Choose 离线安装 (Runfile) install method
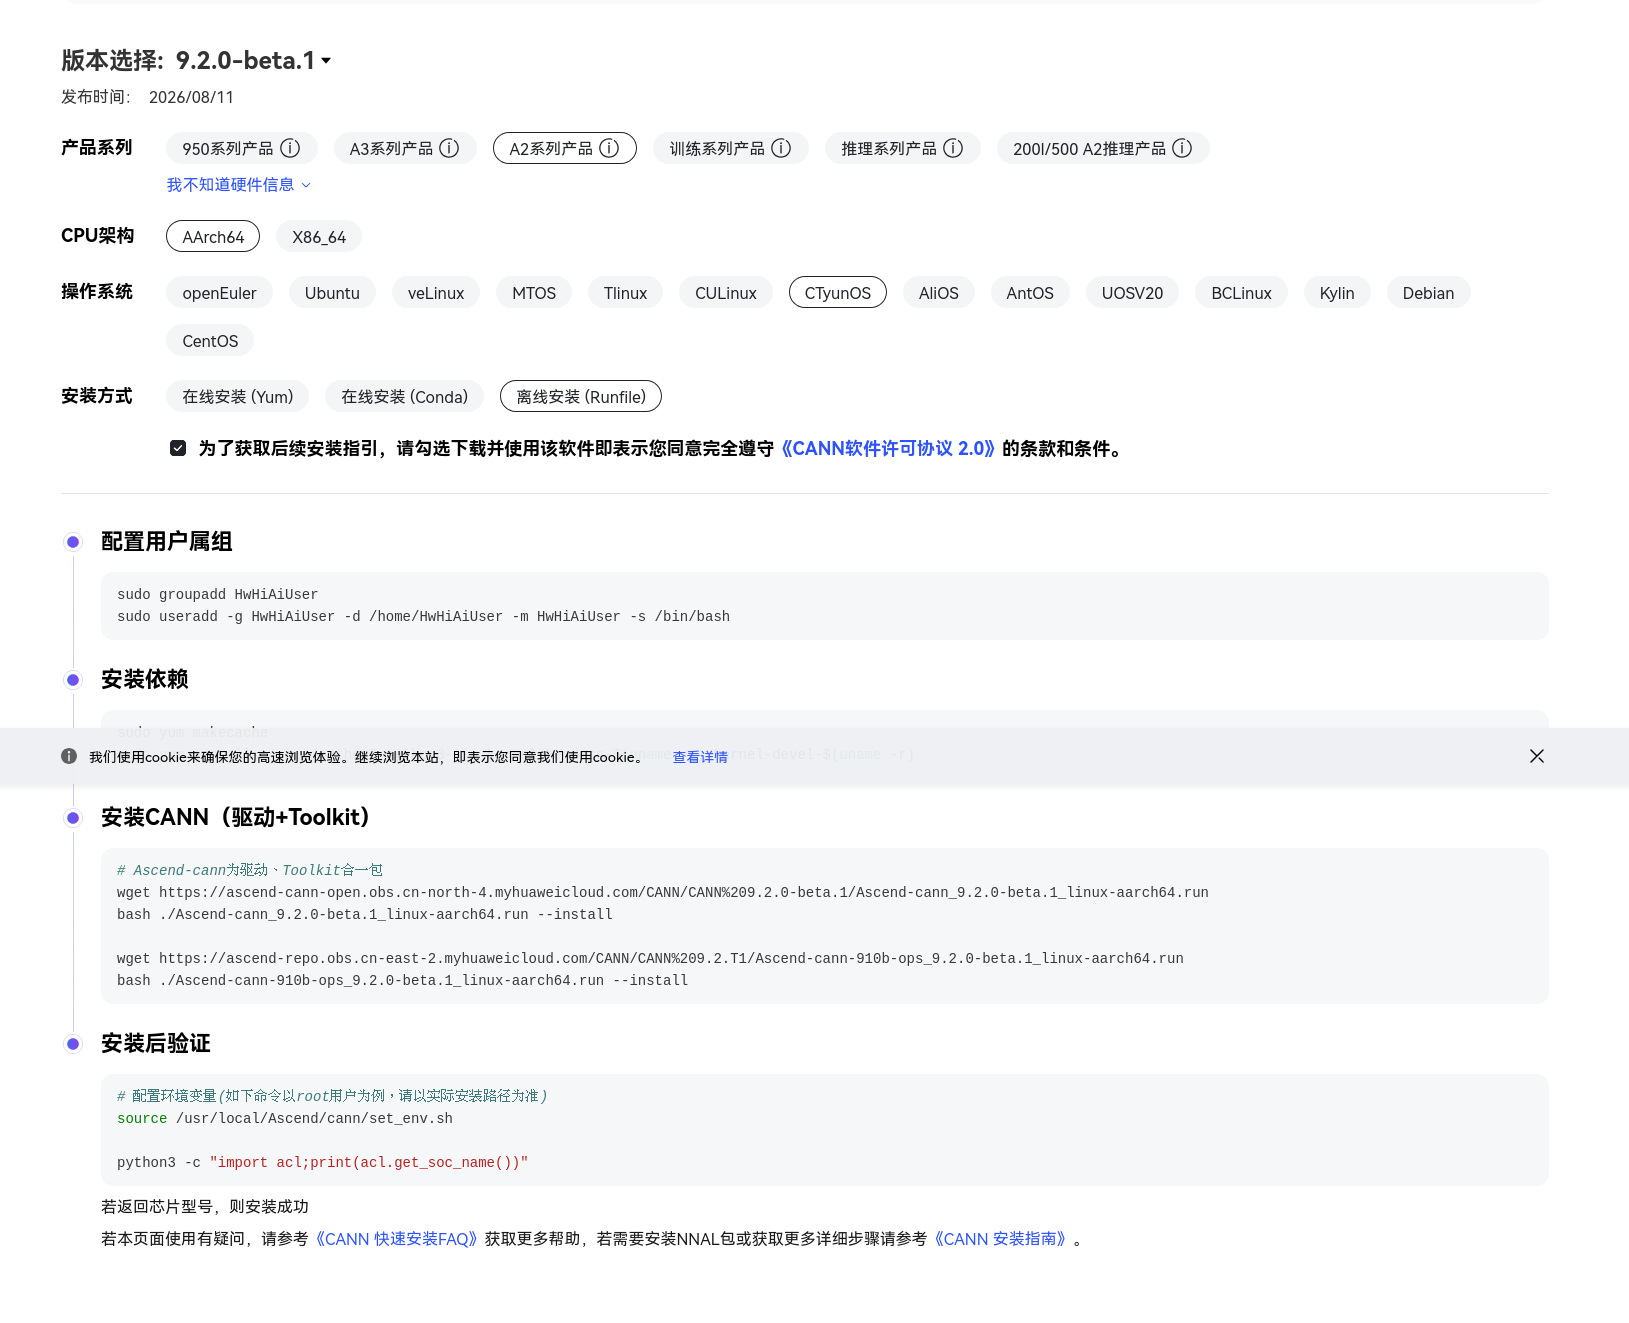The image size is (1629, 1323). (x=581, y=397)
